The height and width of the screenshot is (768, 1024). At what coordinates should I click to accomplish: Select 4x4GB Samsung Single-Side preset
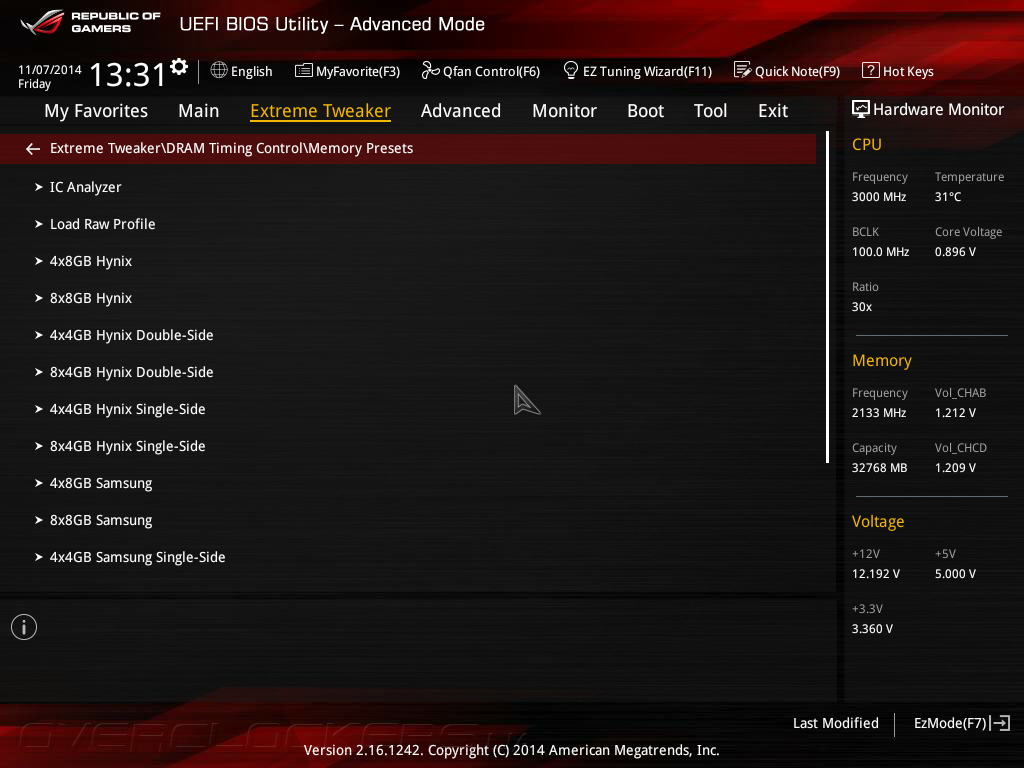point(138,557)
